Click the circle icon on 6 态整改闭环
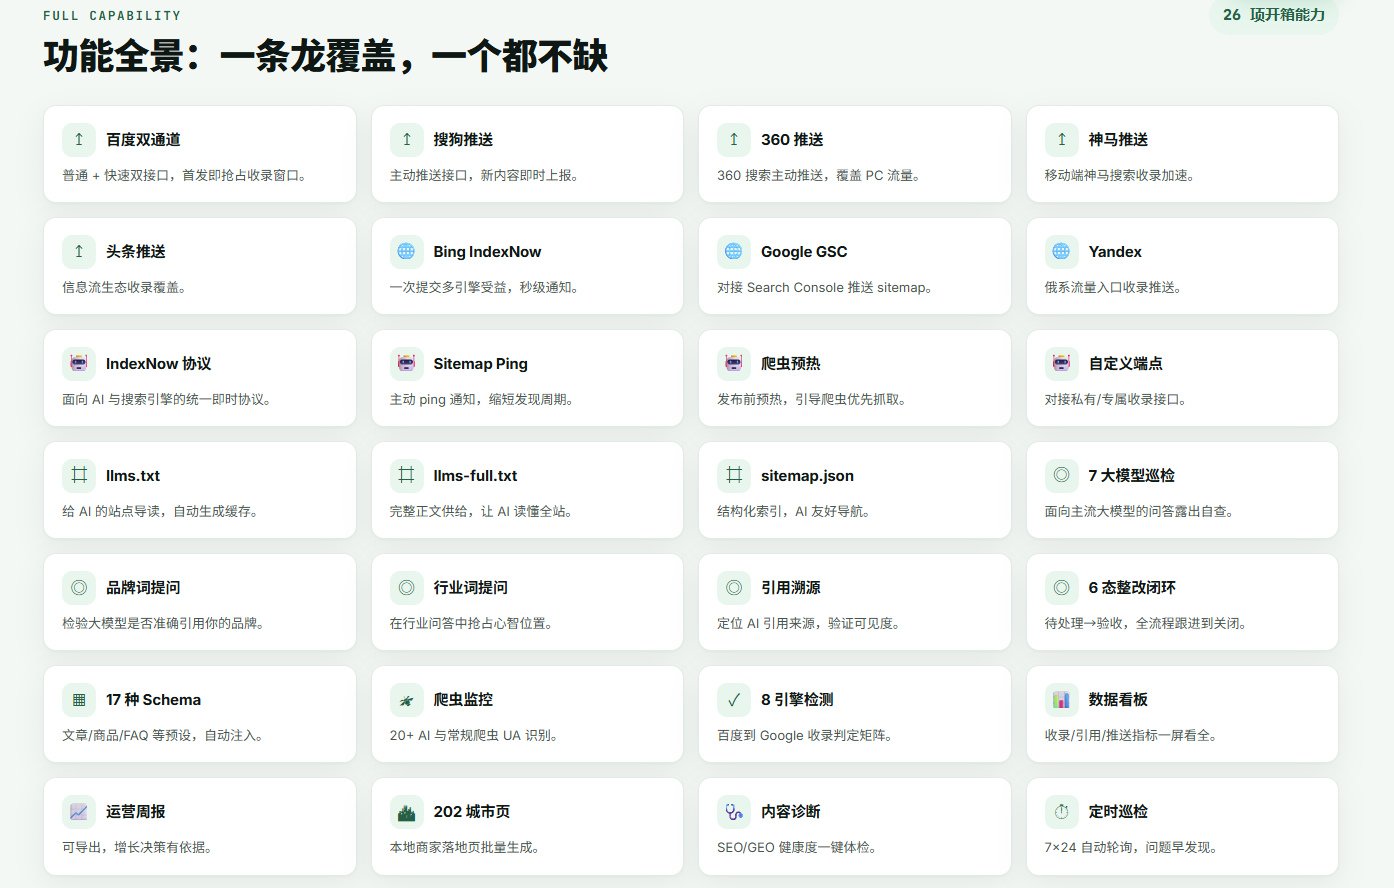The width and height of the screenshot is (1394, 888). (1061, 588)
